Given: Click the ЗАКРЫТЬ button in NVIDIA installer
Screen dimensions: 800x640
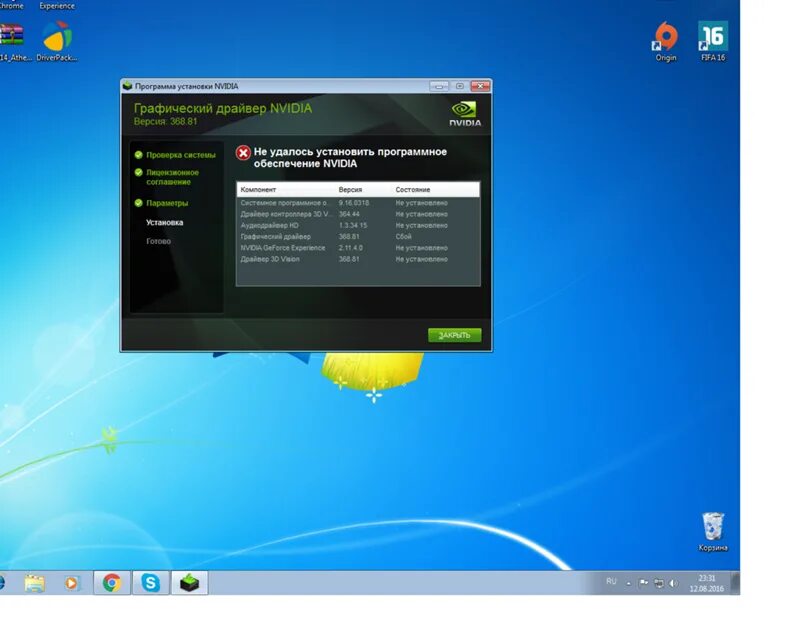Looking at the screenshot, I should point(454,335).
